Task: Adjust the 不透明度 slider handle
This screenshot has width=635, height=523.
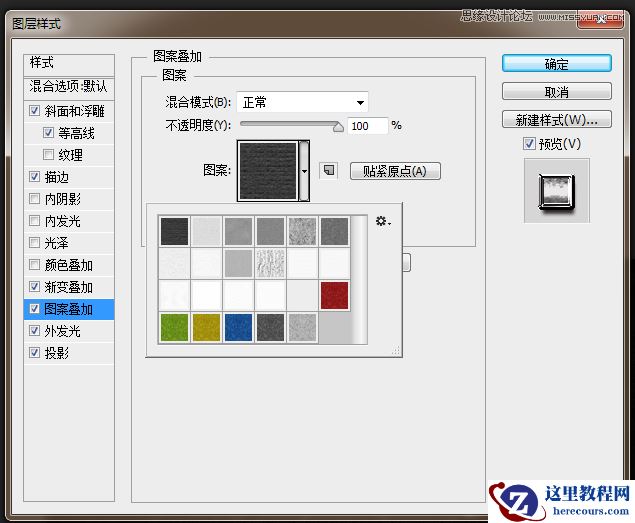Action: click(x=338, y=127)
